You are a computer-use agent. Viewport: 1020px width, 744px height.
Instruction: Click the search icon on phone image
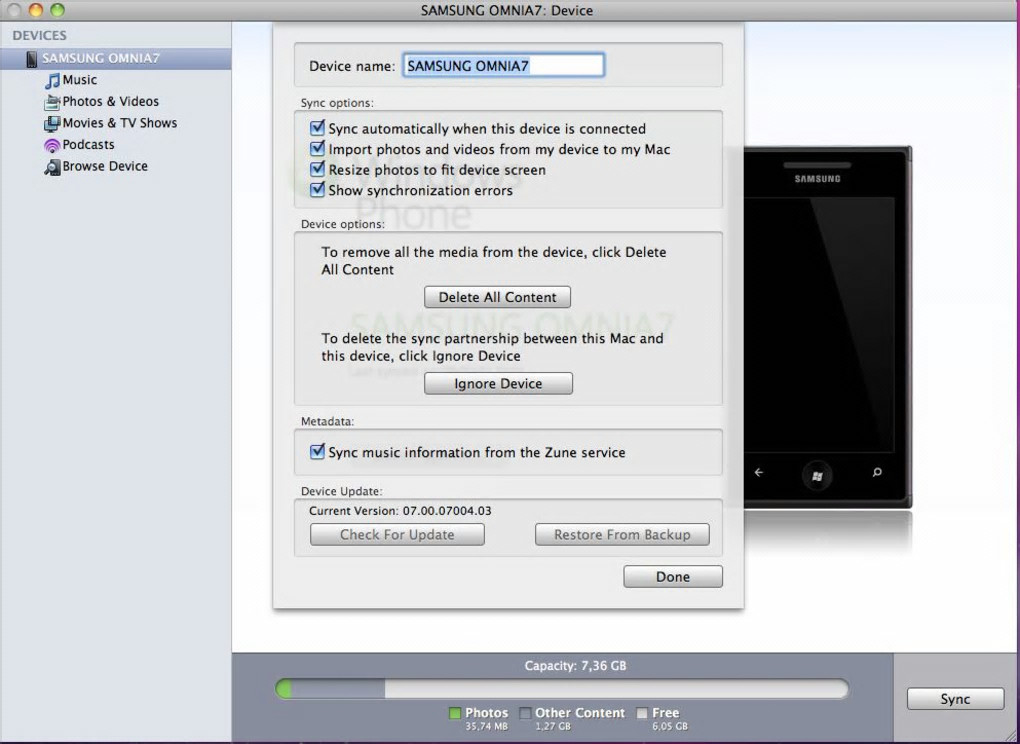coord(877,472)
